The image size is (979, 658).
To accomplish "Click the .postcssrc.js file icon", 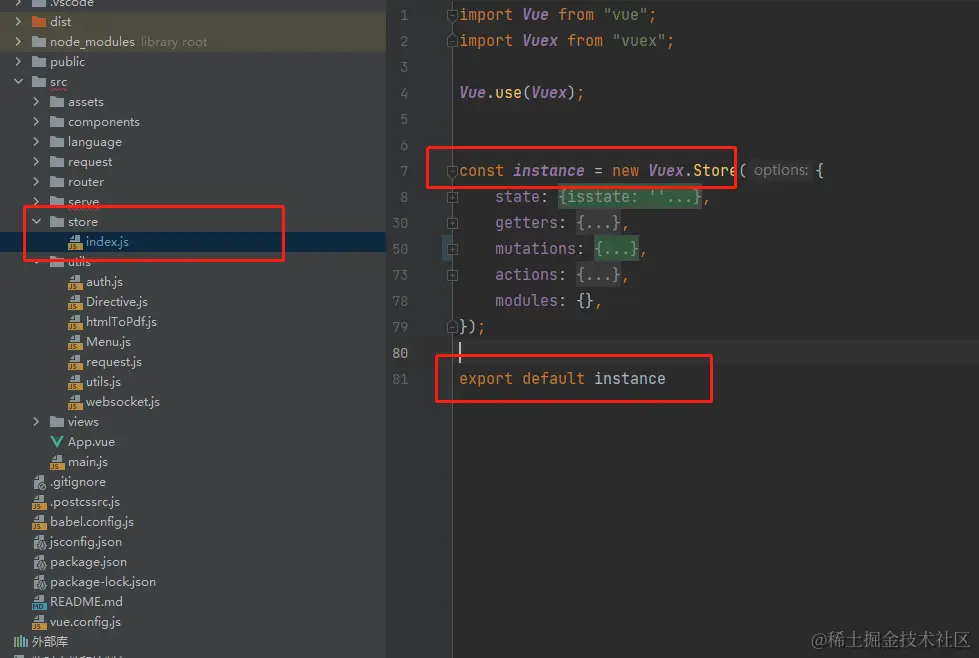I will tap(39, 502).
